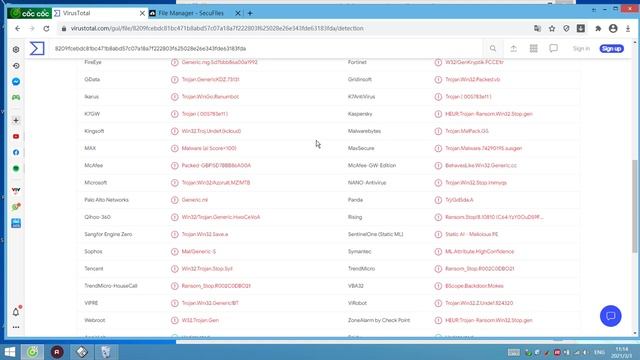Click the Sophos detection result
The width and height of the screenshot is (640, 360).
198,251
